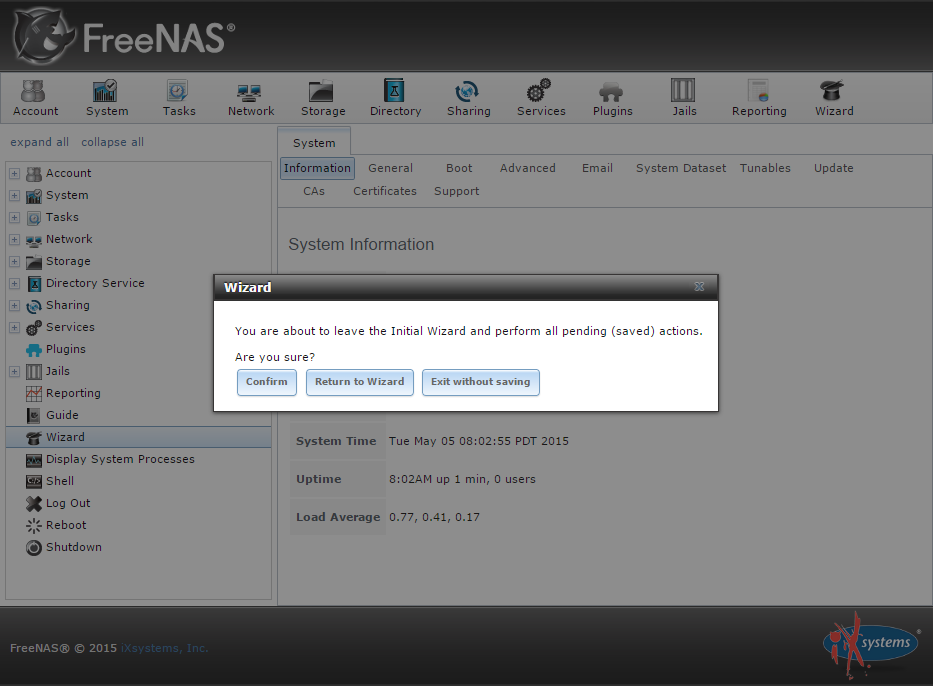Open the CAs tab
The image size is (933, 686).
pyautogui.click(x=314, y=192)
